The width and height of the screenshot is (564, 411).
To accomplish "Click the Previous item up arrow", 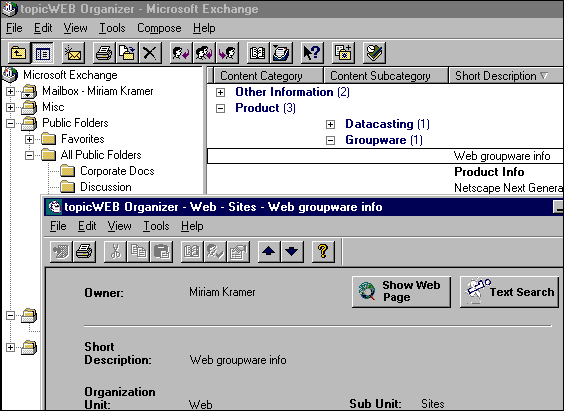I will tap(269, 251).
